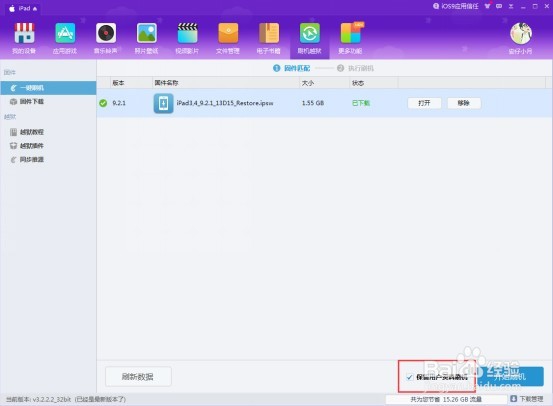
Task: Select One-click Flash (一键刷机) sidebar item
Action: [48, 88]
